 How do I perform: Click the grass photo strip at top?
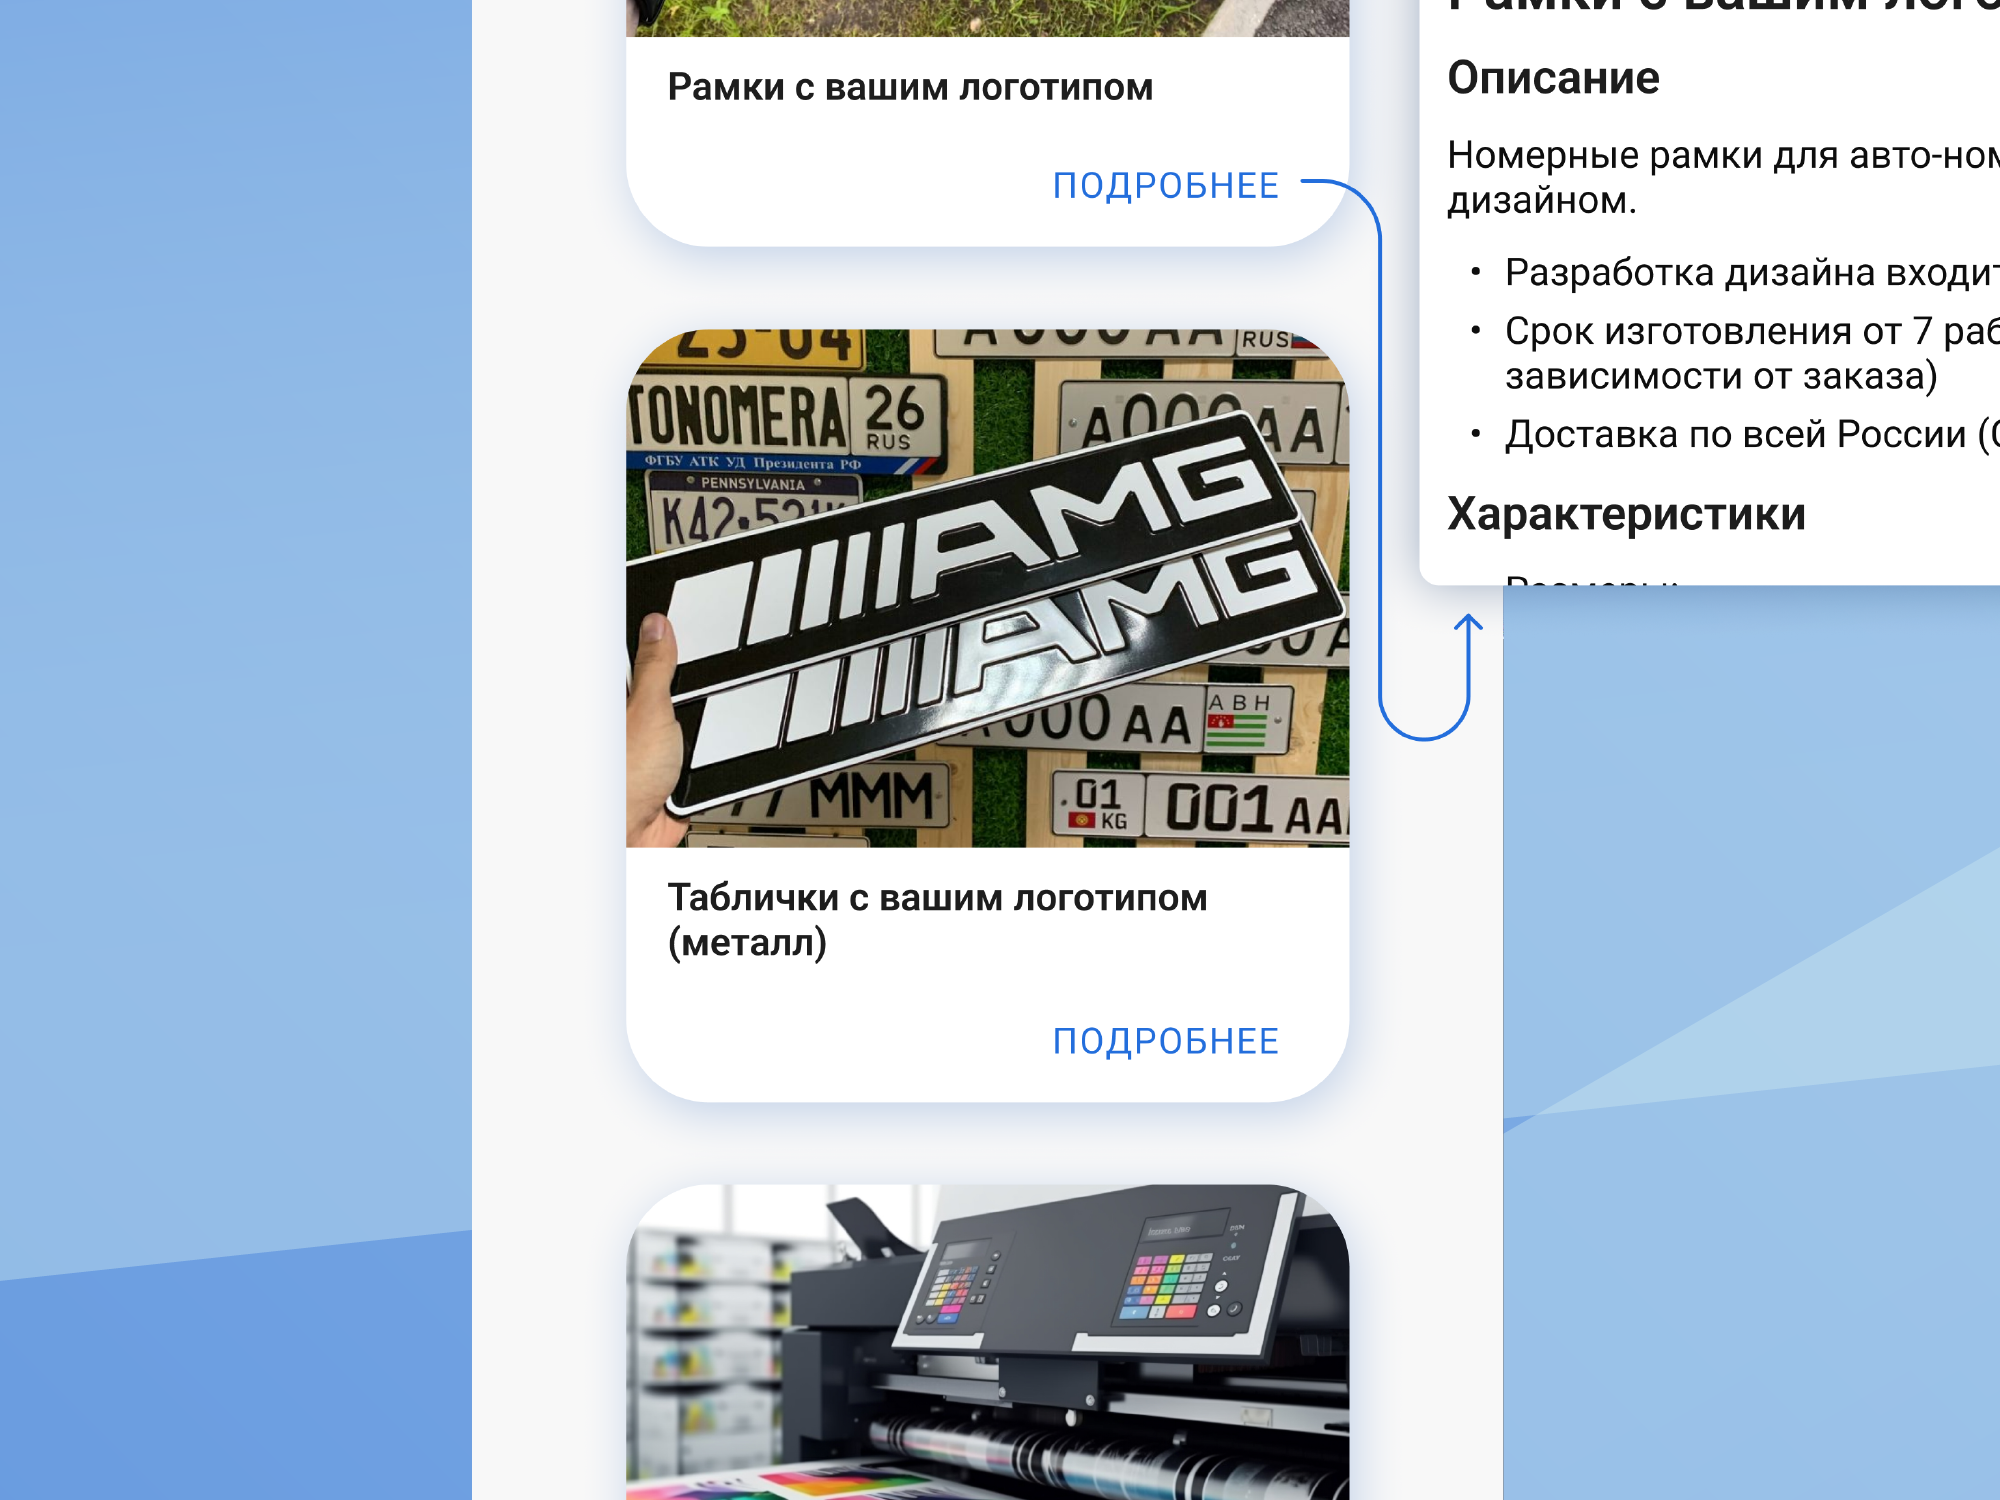click(x=987, y=17)
